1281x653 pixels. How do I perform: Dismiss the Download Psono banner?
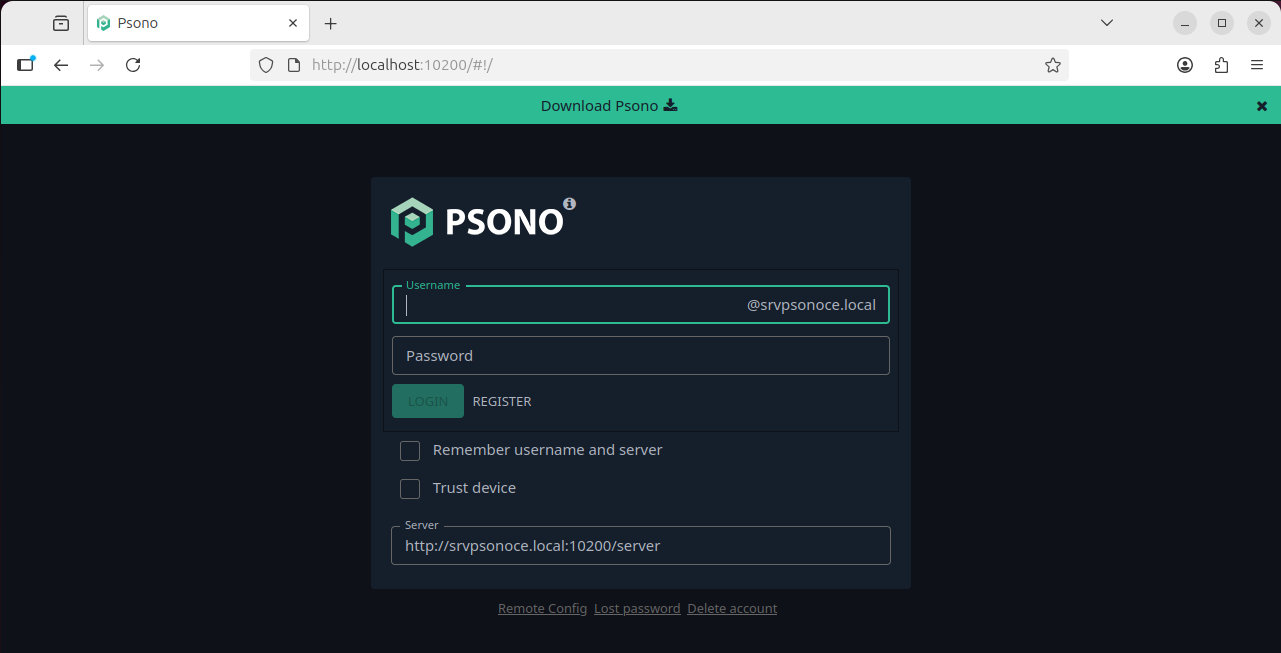(1261, 106)
